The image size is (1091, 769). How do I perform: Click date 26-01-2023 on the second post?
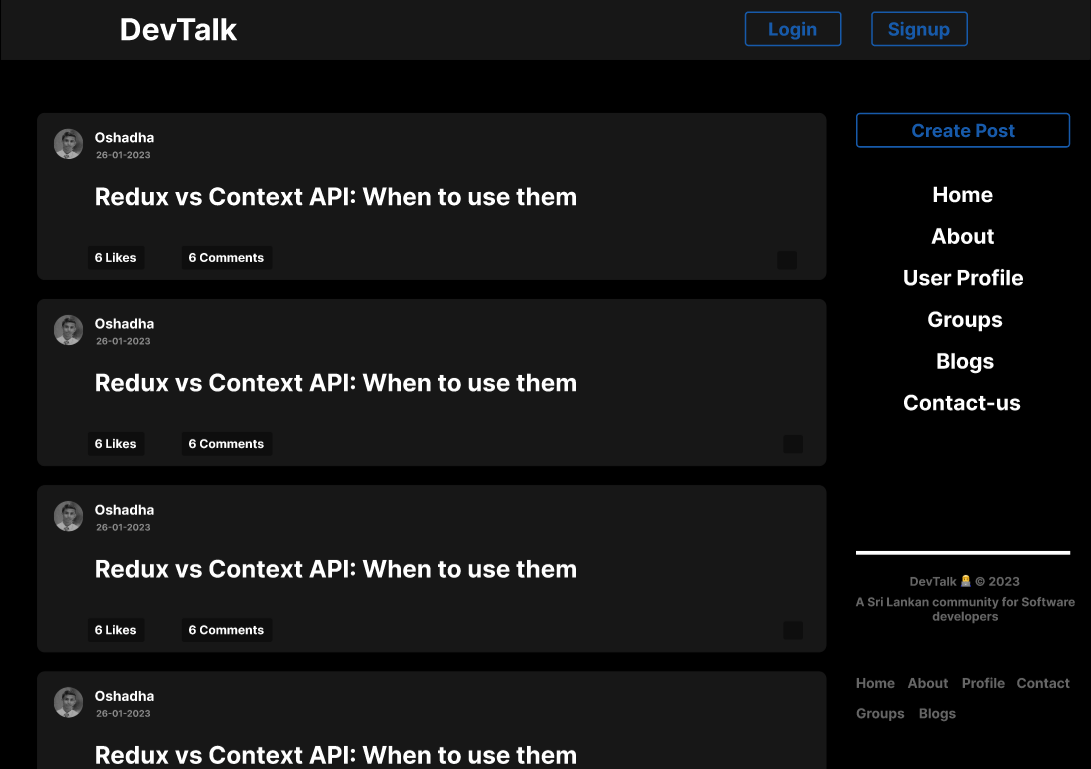pyautogui.click(x=123, y=342)
